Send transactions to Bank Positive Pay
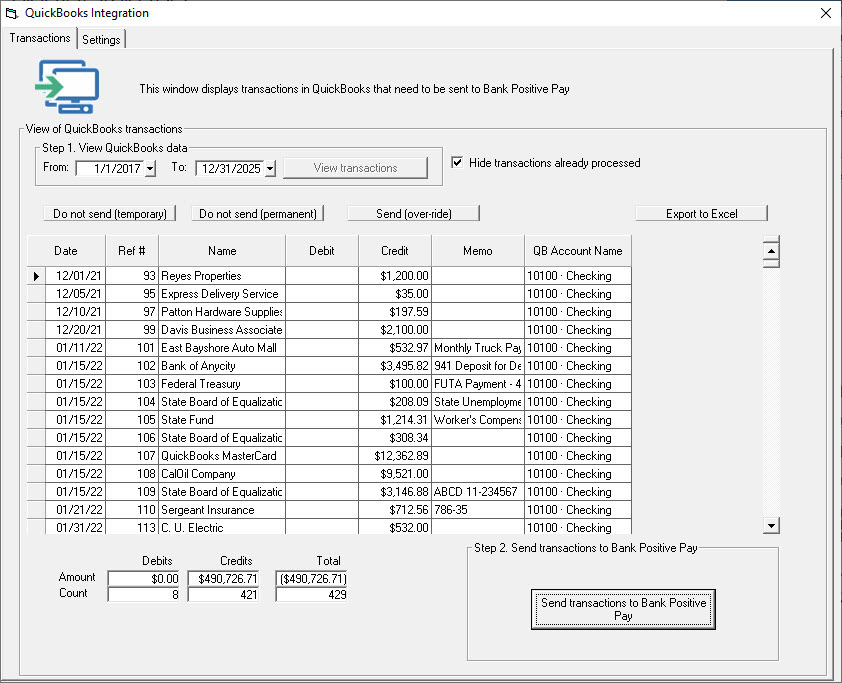This screenshot has width=842, height=683. coord(623,609)
